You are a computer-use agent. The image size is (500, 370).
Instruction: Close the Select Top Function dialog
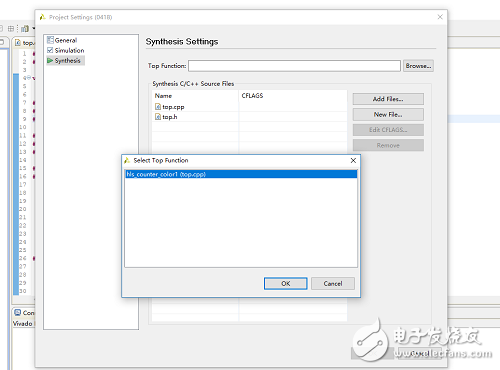pos(353,160)
